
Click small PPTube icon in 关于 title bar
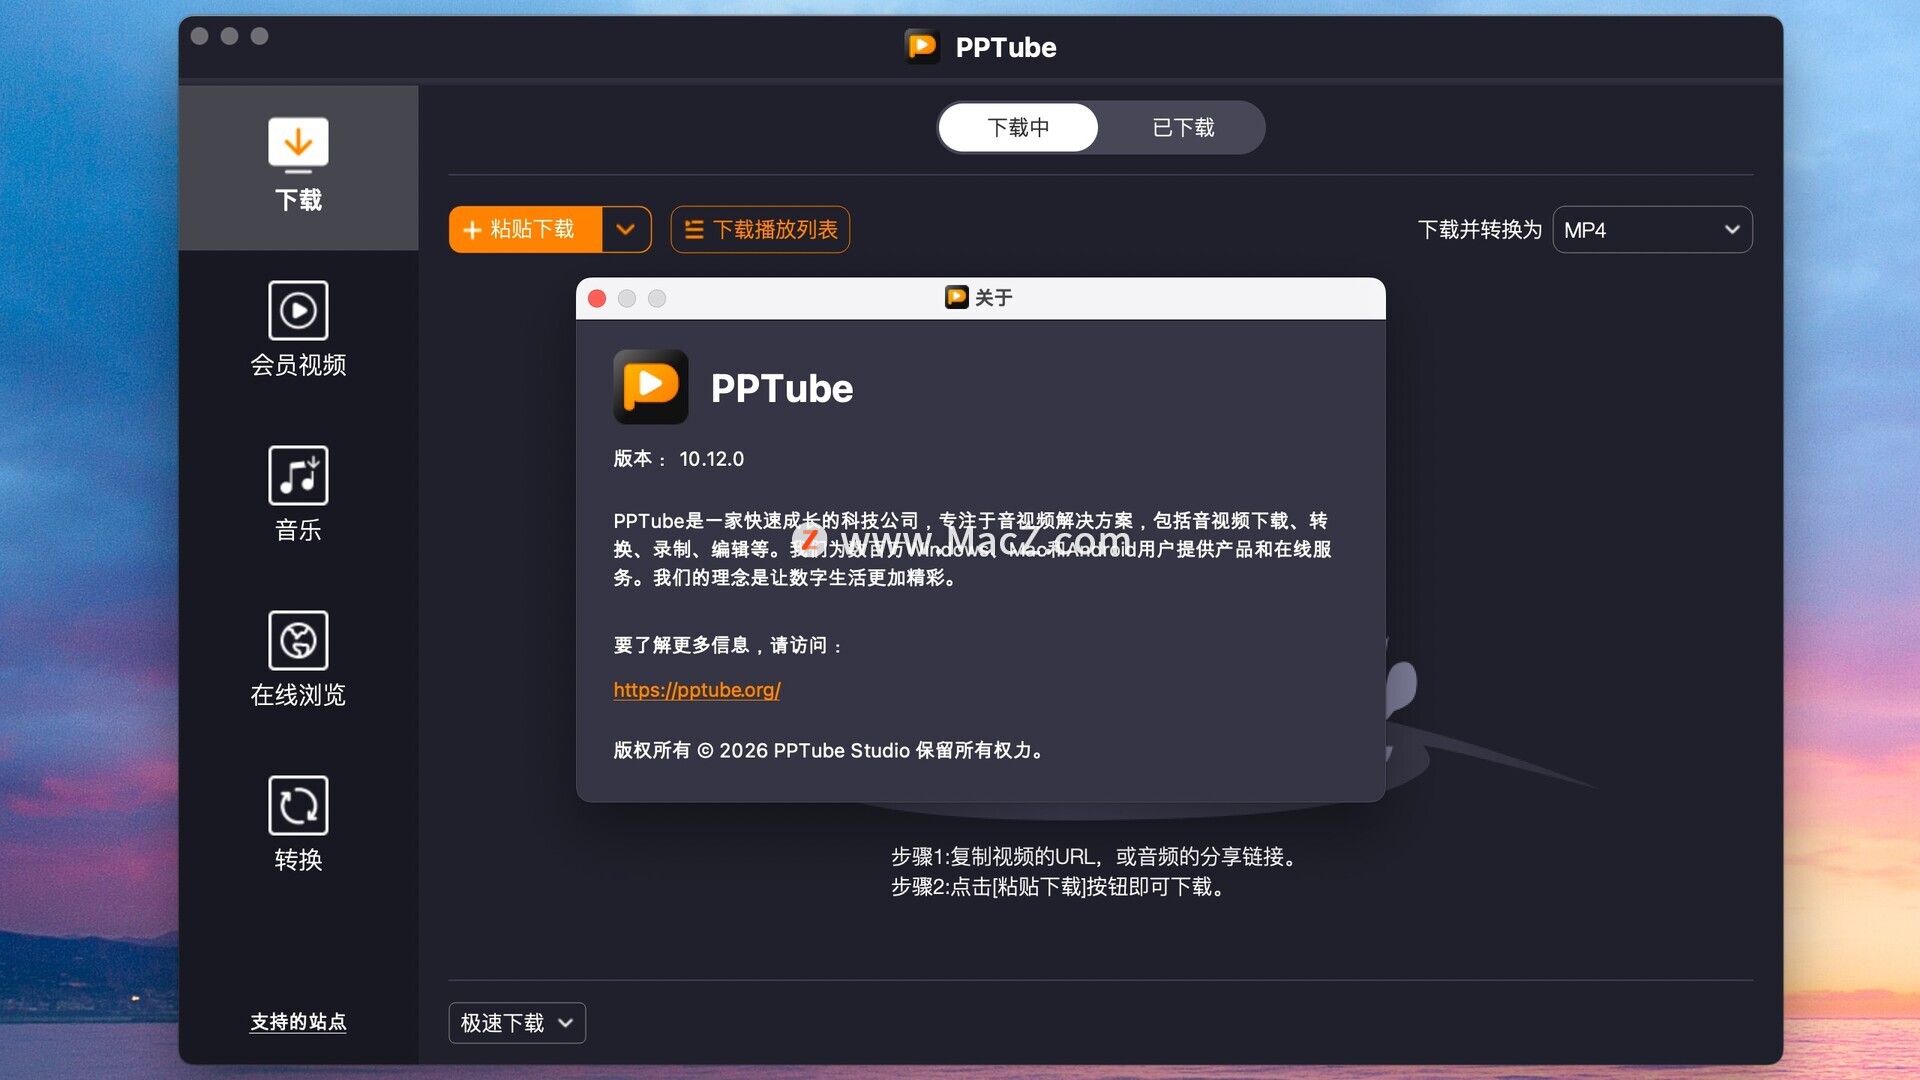pyautogui.click(x=956, y=297)
